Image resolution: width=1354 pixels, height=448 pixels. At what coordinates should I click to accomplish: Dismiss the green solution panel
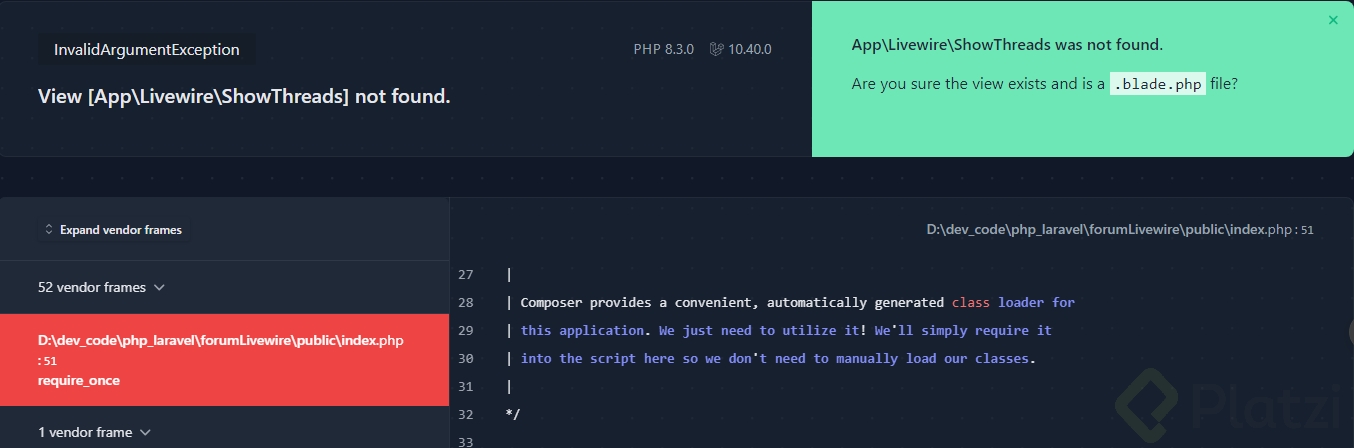point(1332,20)
